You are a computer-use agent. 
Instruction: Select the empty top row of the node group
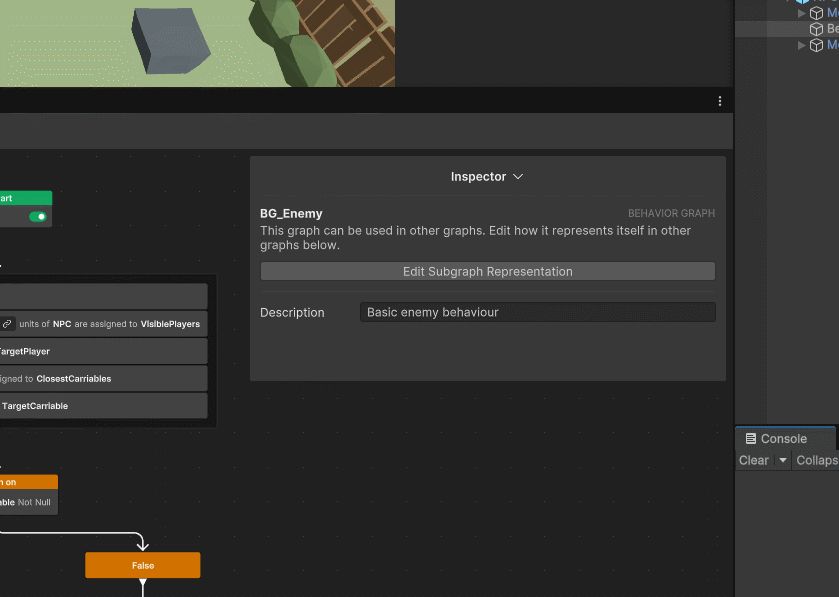coord(103,296)
